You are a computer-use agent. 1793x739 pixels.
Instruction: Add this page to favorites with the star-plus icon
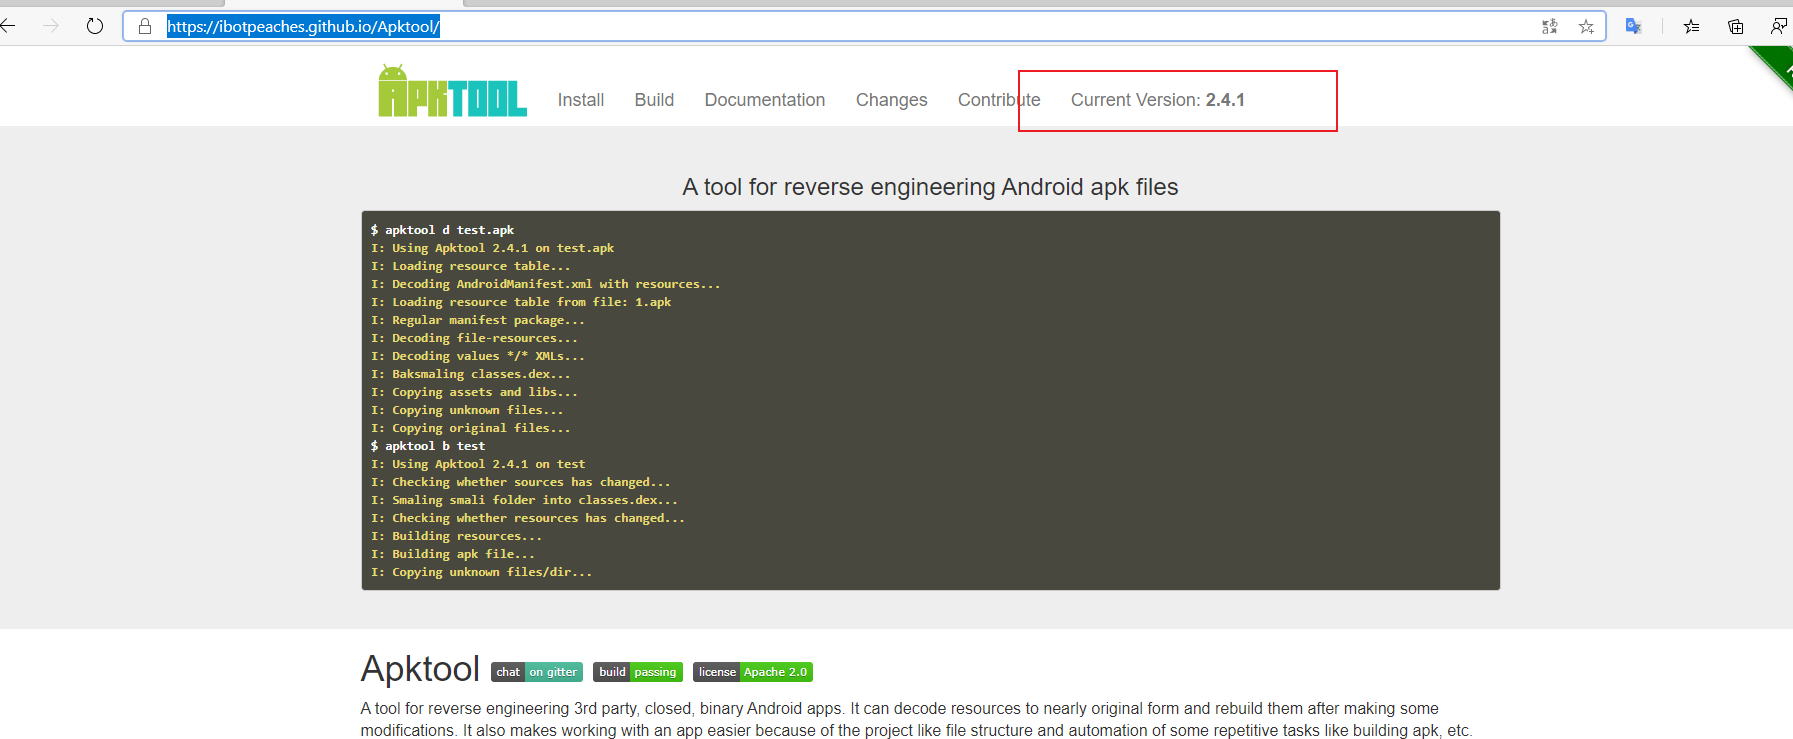tap(1586, 27)
